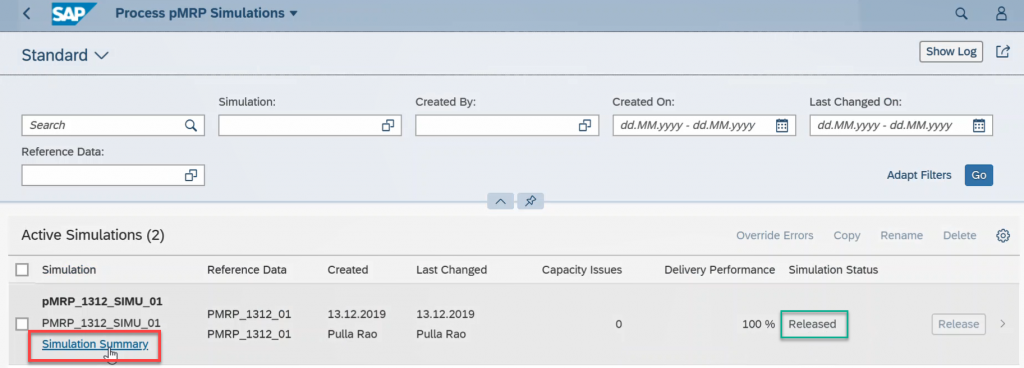Image resolution: width=1024 pixels, height=368 pixels.
Task: Expand the Standard variant dropdown
Action: [101, 55]
